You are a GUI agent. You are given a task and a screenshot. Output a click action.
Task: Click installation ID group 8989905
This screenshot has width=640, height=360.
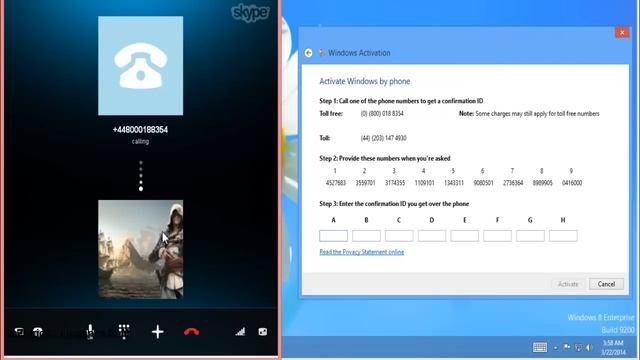tap(542, 183)
